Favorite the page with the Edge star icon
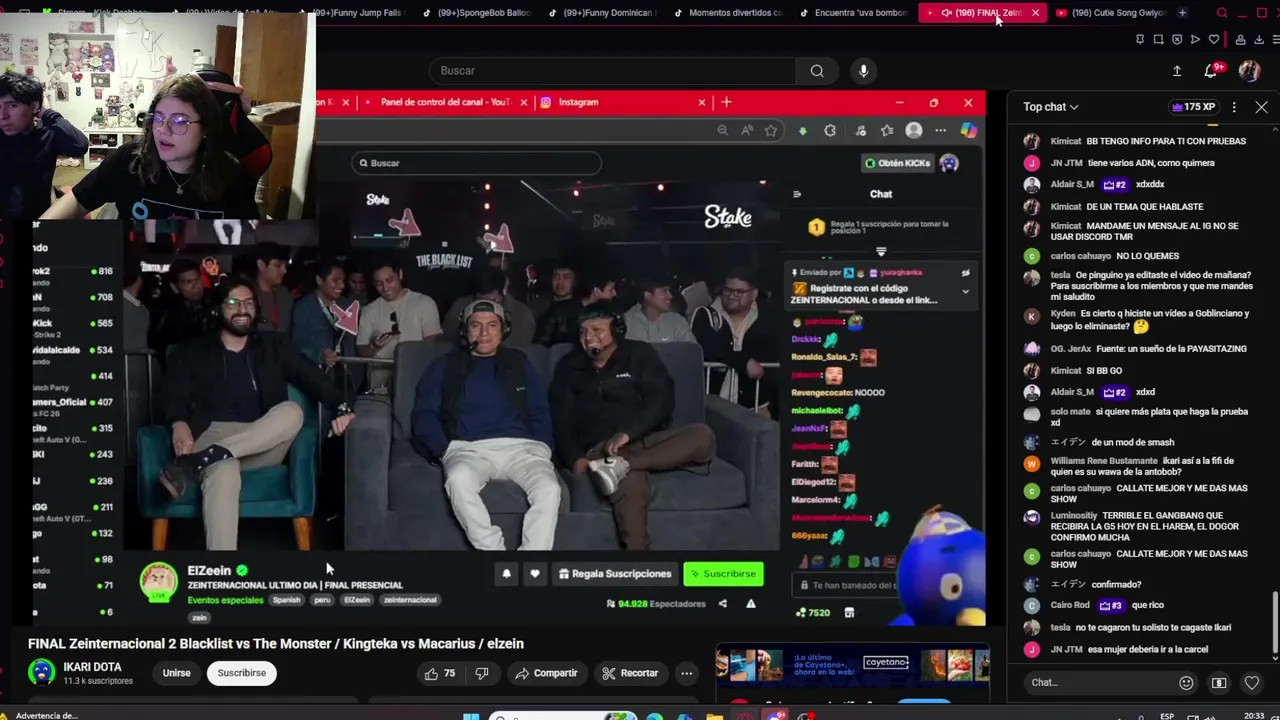 pos(771,131)
